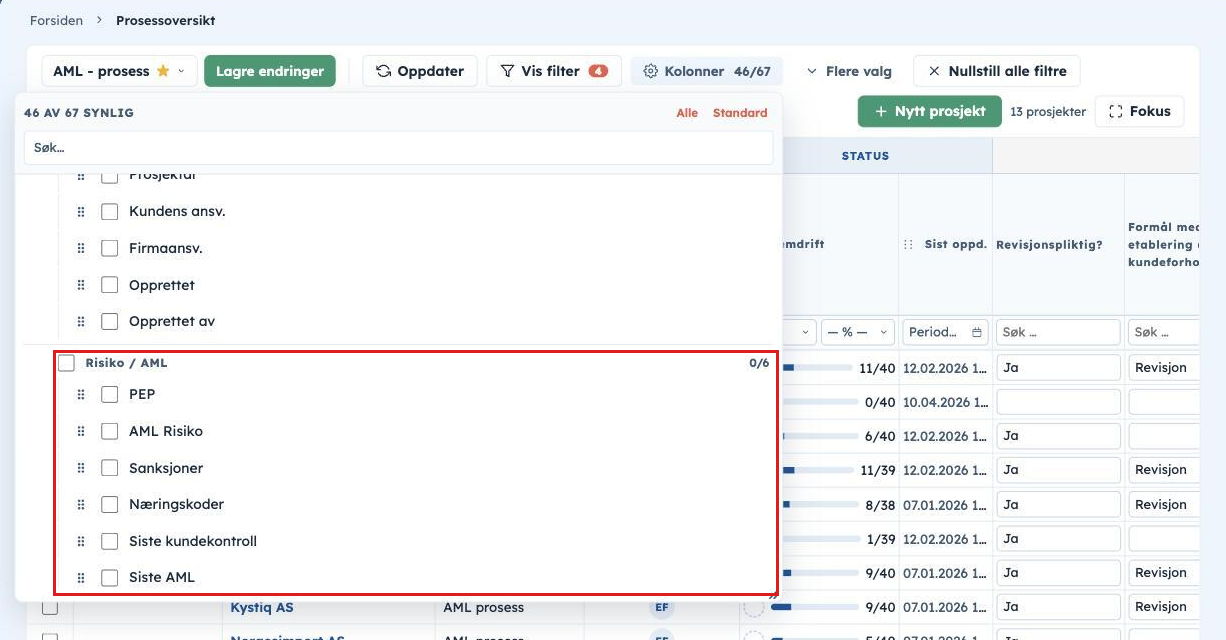The image size is (1226, 640).
Task: Expand the Flere valg menu
Action: (848, 71)
